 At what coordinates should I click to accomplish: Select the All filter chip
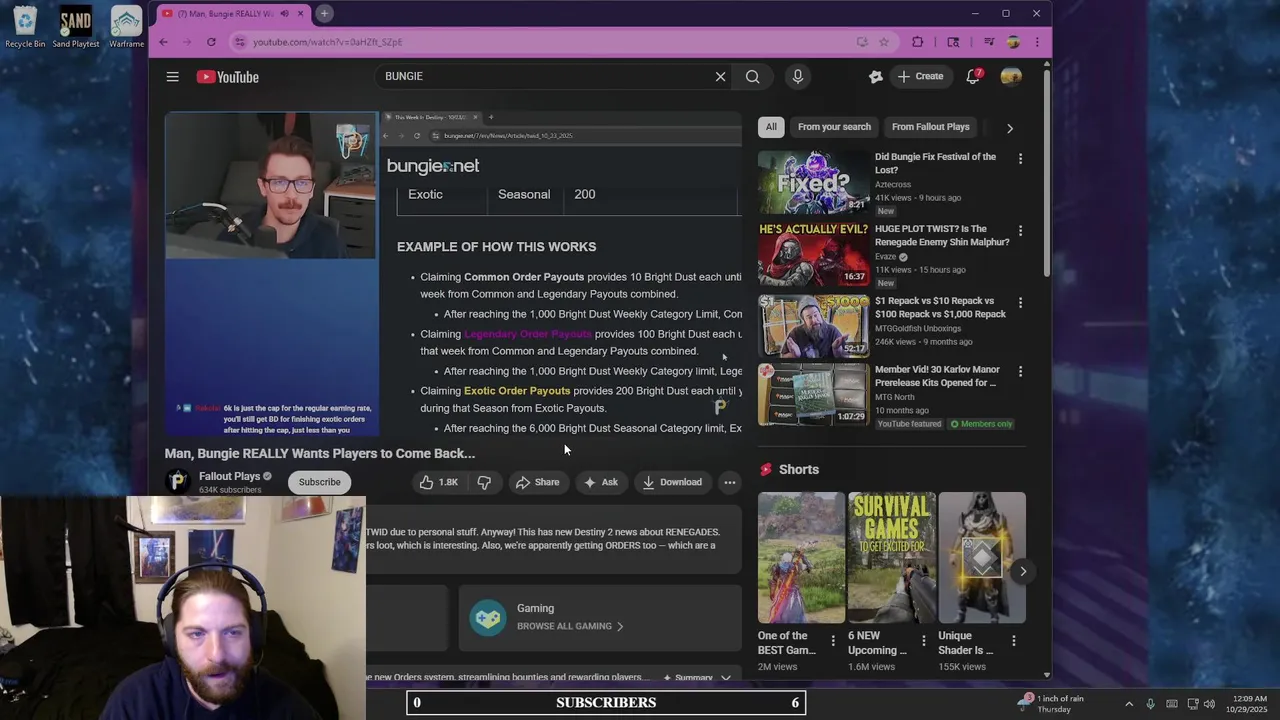click(x=771, y=127)
